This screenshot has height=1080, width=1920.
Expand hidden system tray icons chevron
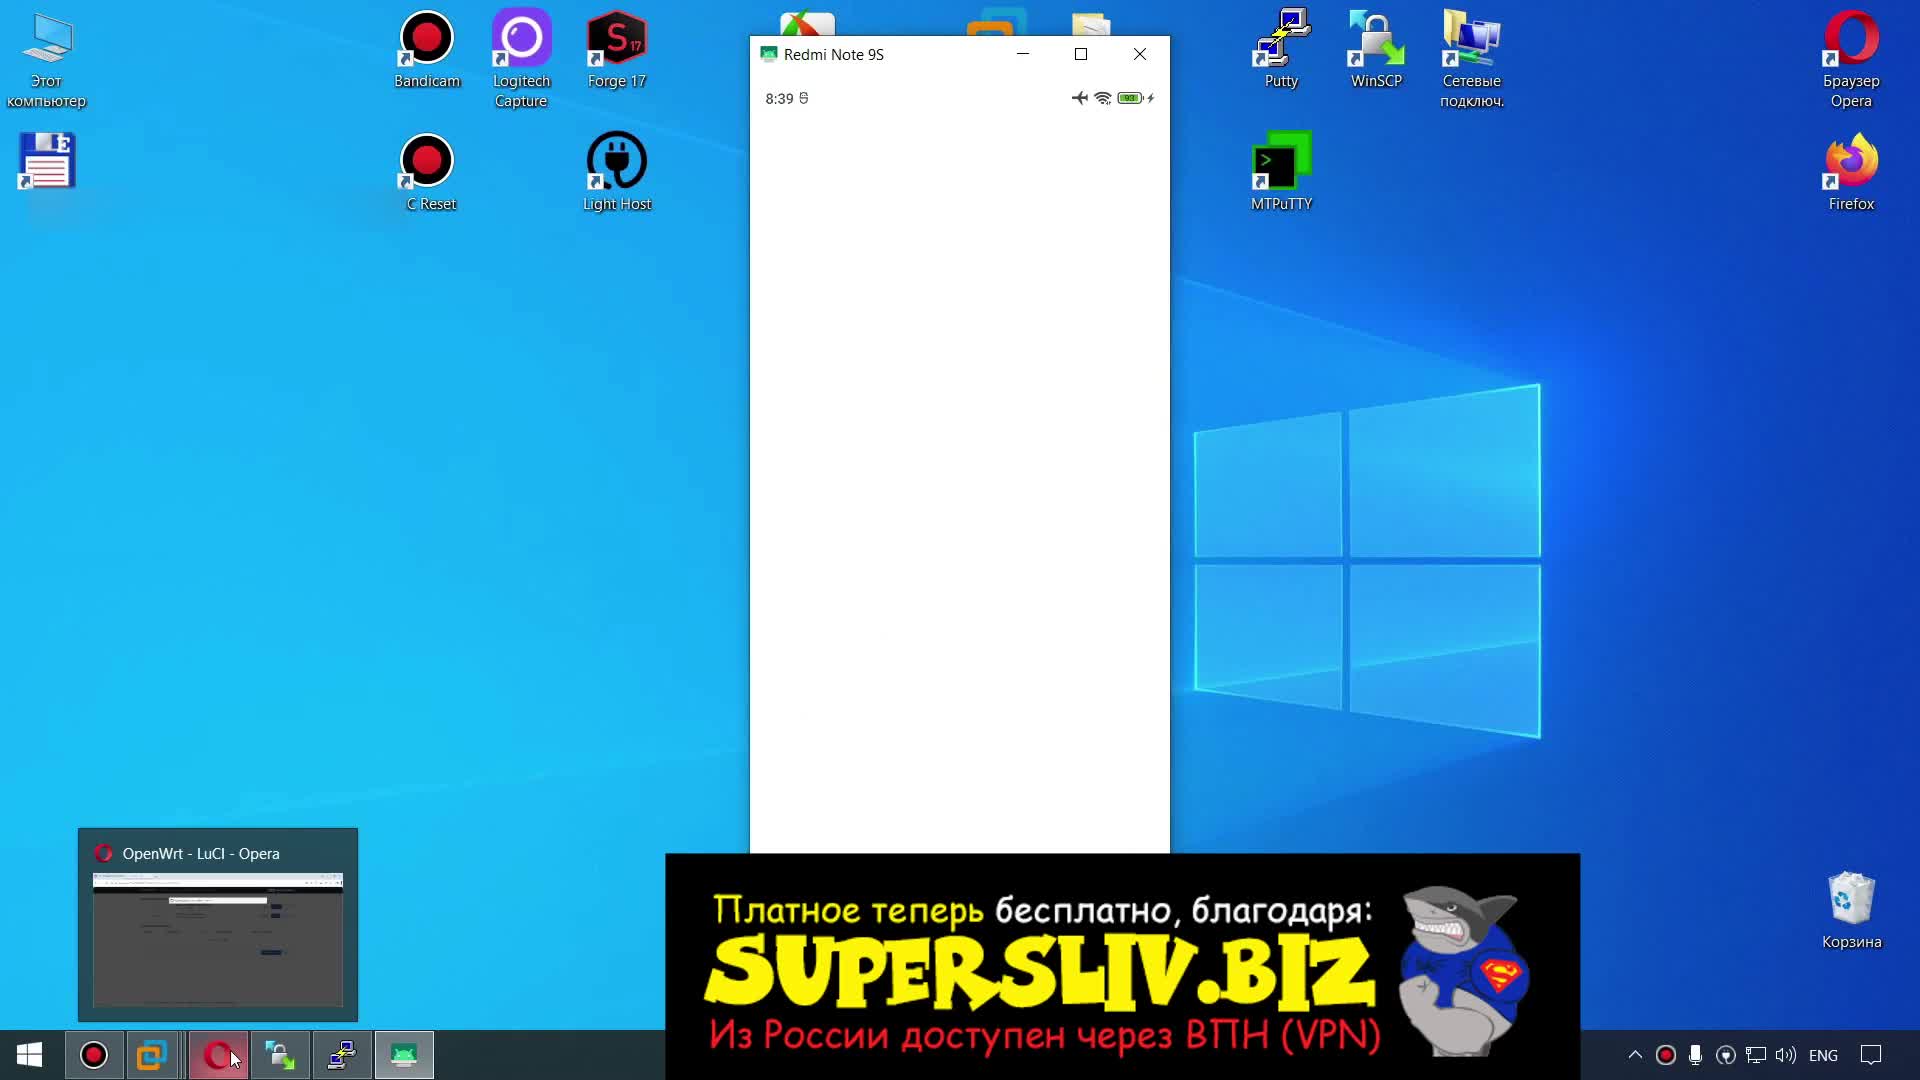(x=1635, y=1055)
